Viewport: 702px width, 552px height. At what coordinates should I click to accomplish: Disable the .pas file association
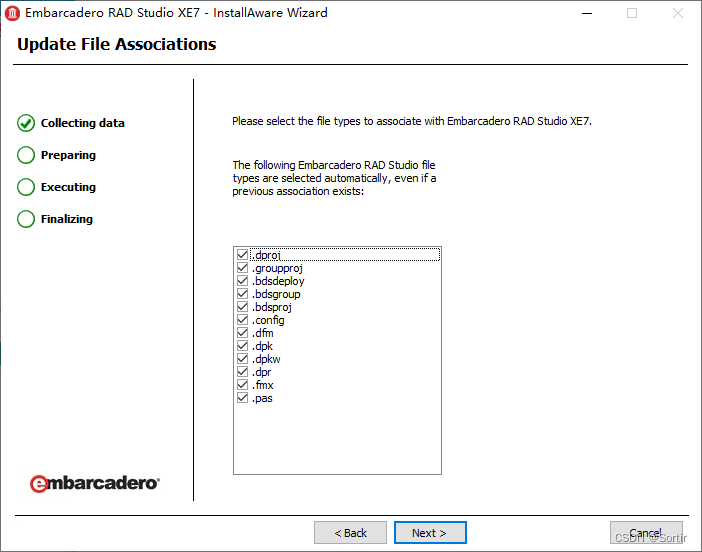(242, 398)
